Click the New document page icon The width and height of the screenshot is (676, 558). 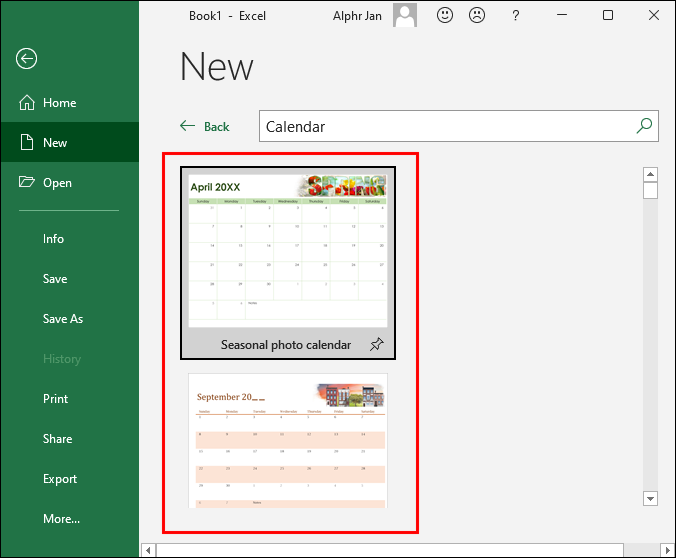click(27, 142)
